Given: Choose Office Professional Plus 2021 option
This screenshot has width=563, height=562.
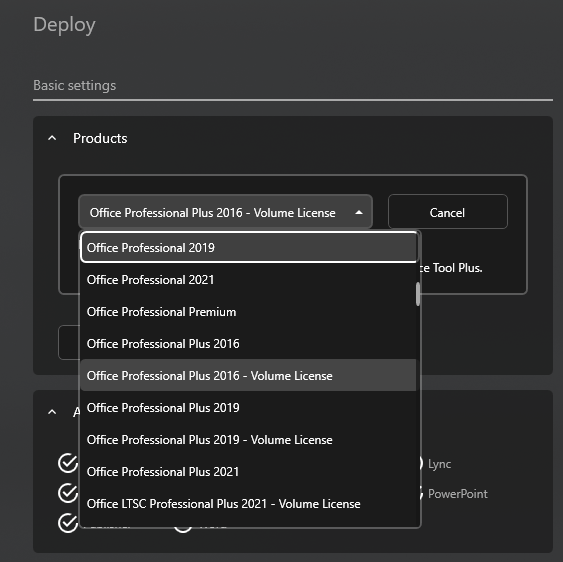Looking at the screenshot, I should click(248, 471).
